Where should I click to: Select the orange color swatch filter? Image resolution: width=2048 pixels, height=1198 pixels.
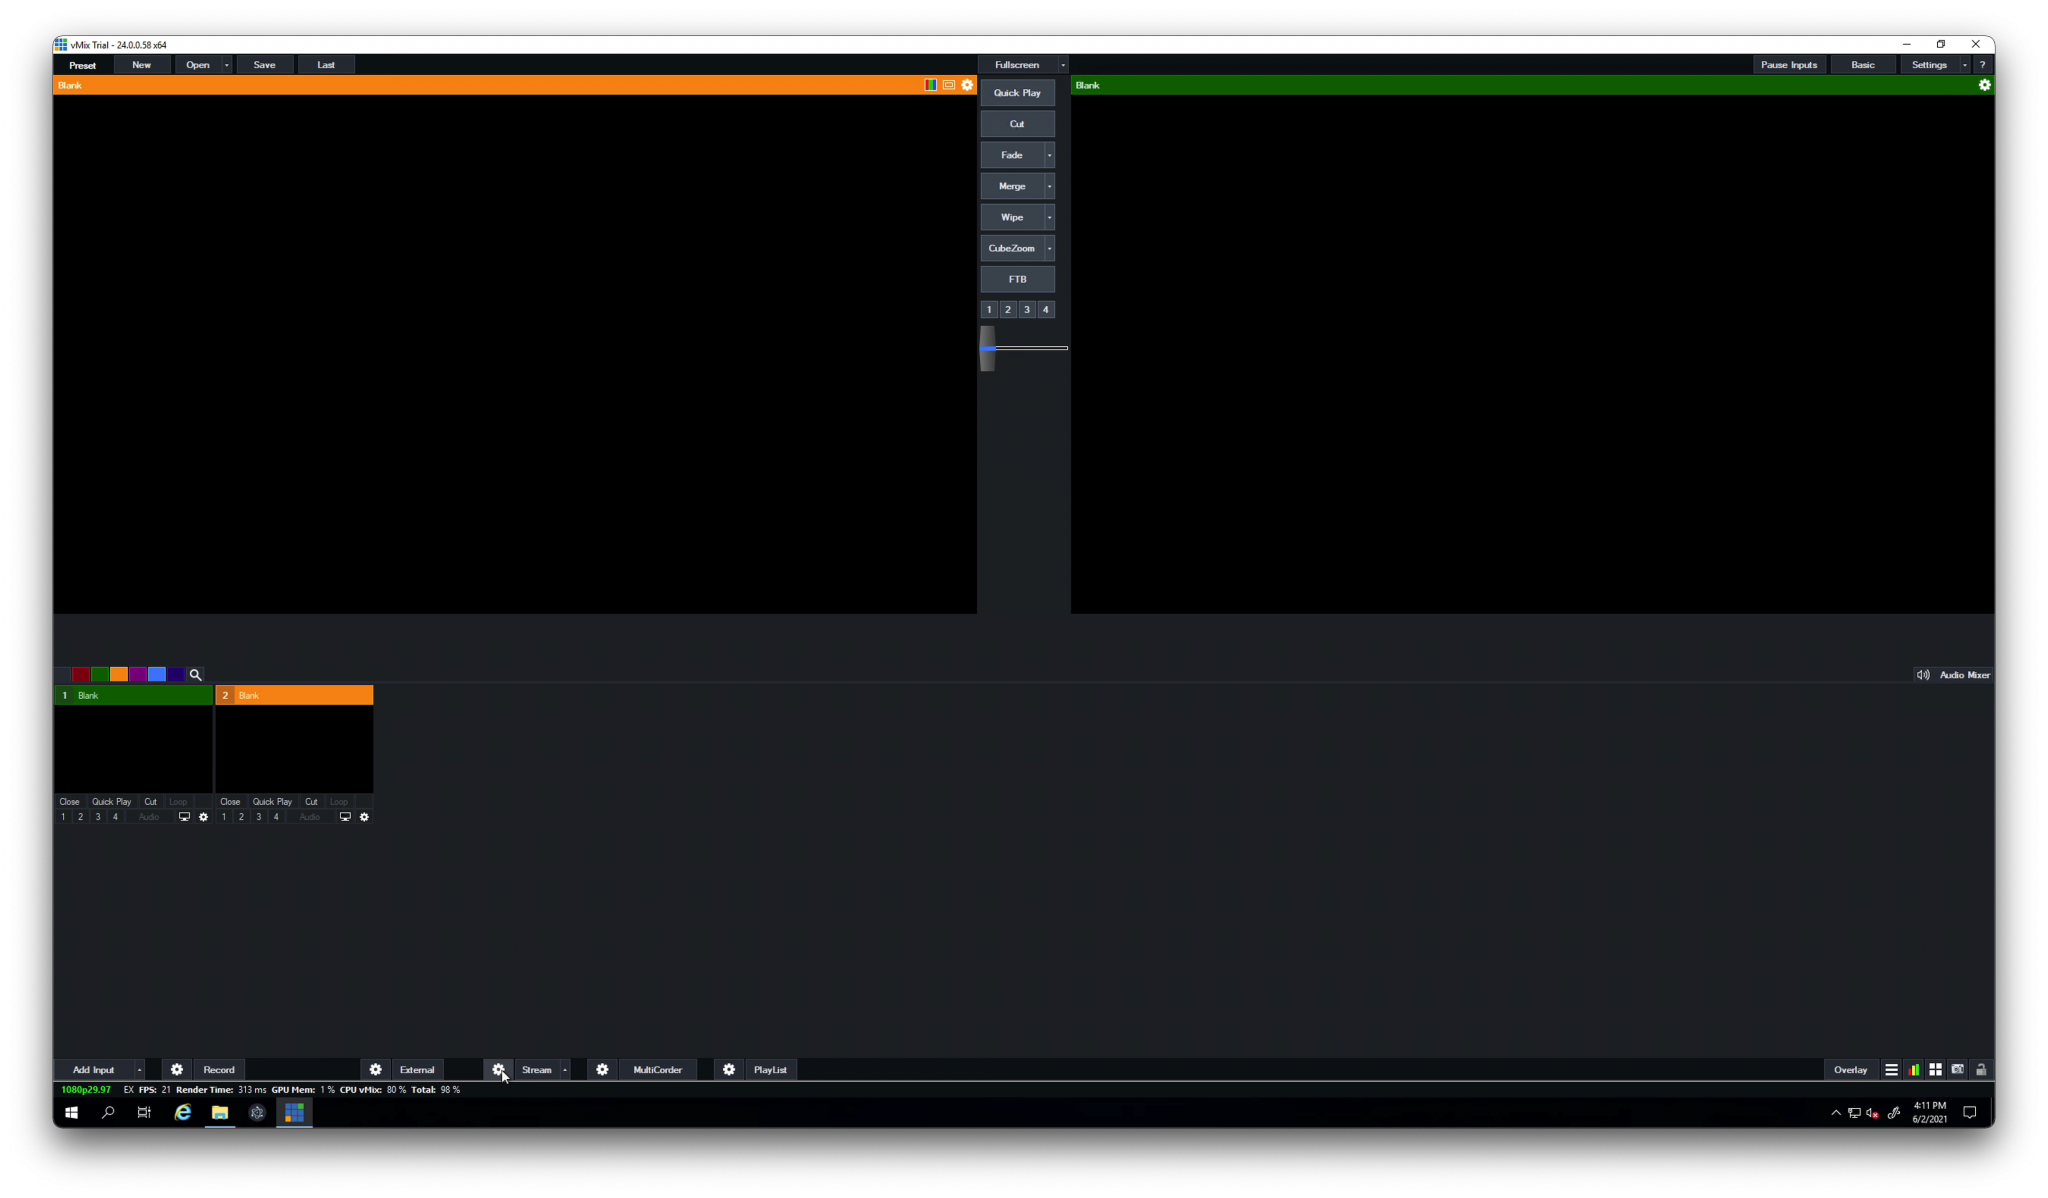coord(119,675)
